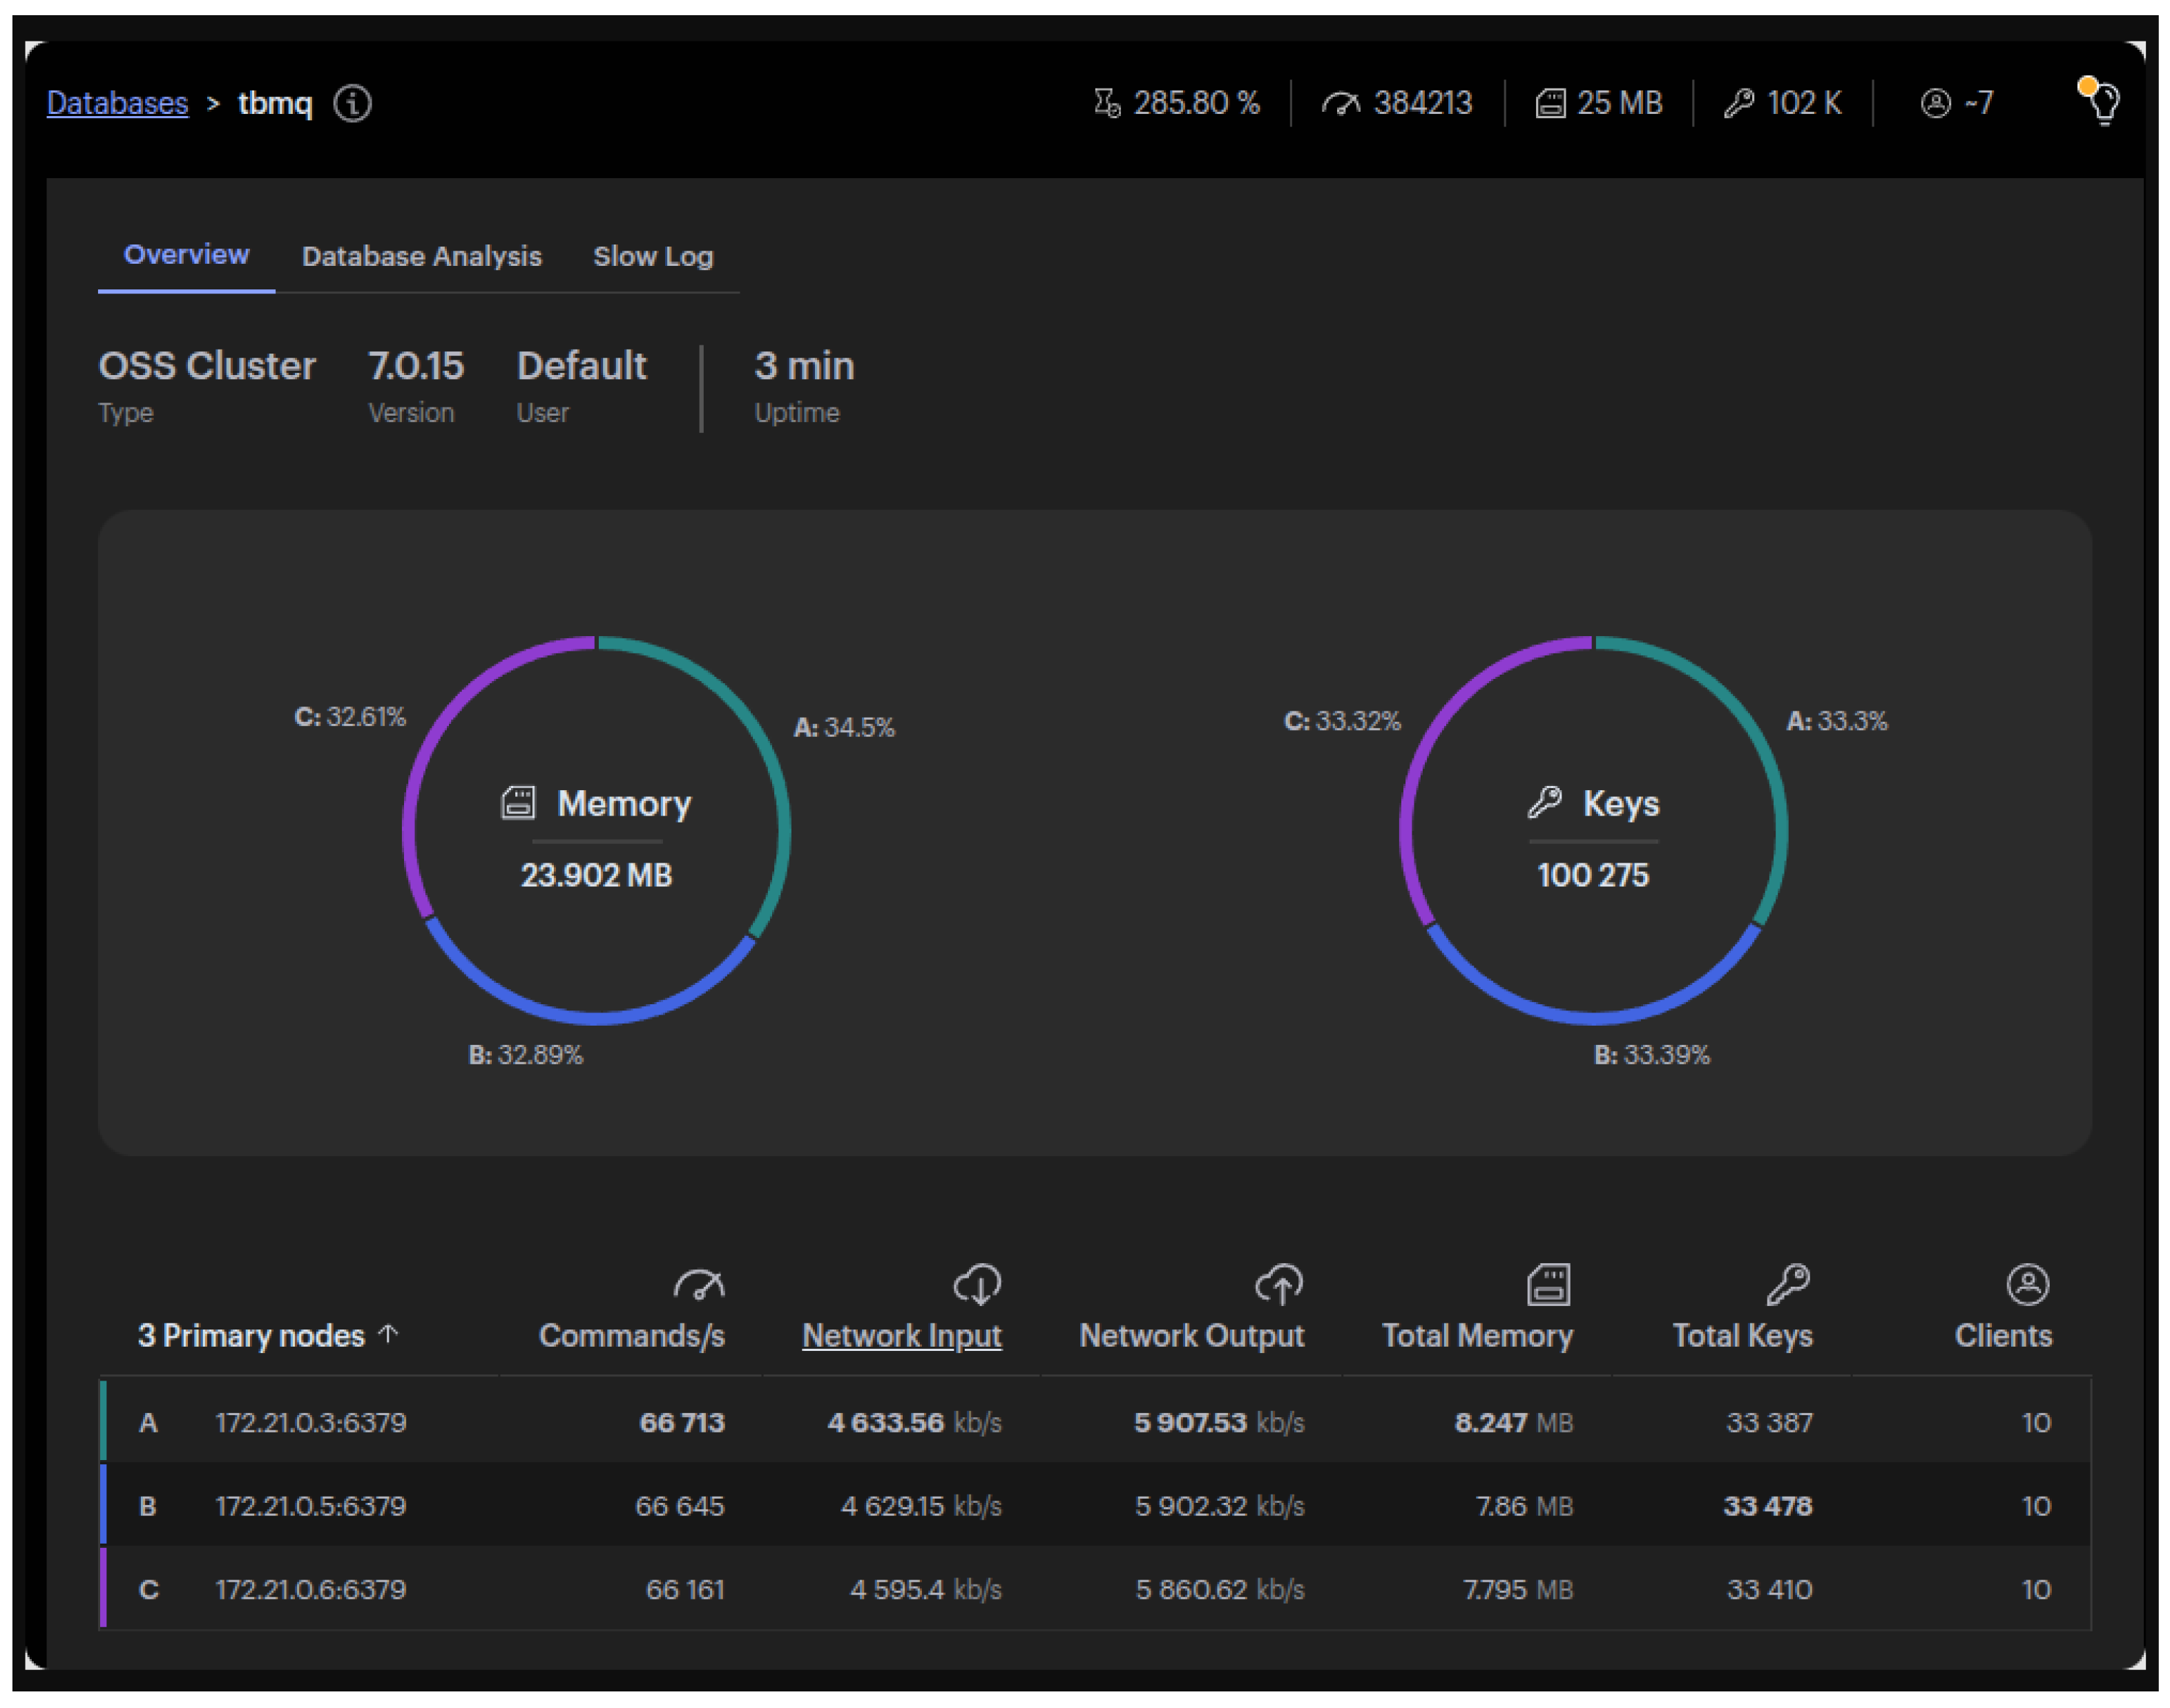Sort table by Commands/s header

631,1336
